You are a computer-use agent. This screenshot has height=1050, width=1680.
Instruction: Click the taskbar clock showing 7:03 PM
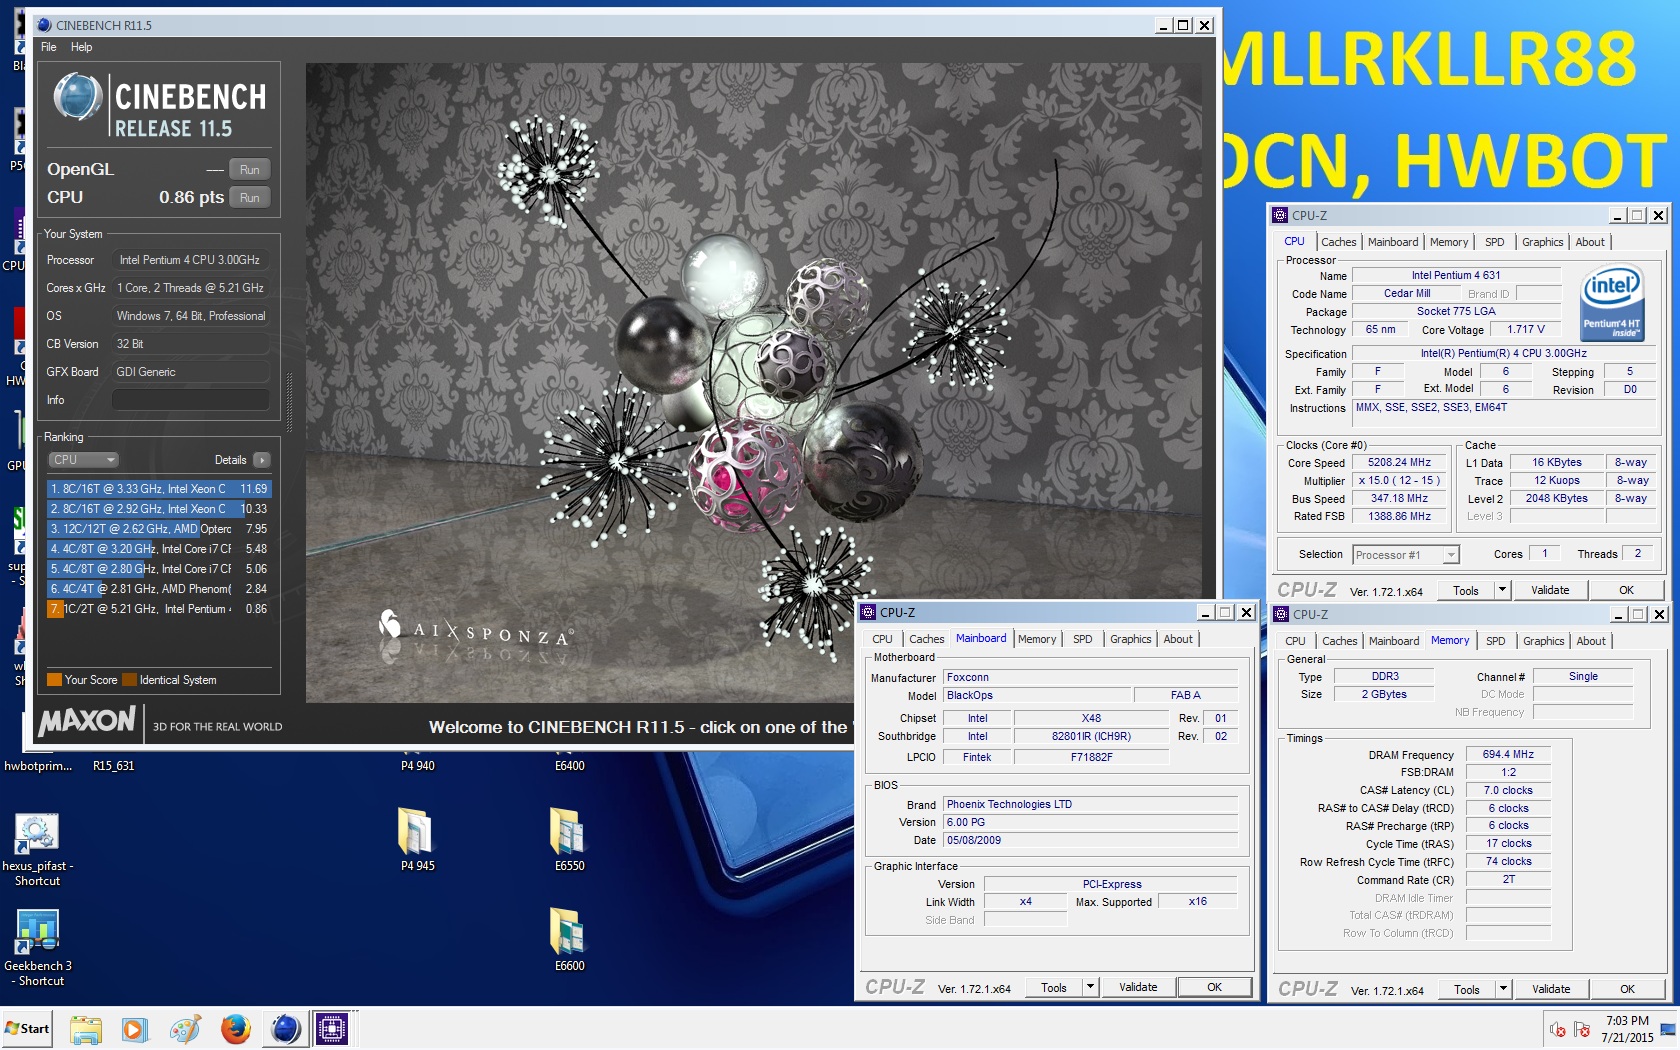[1627, 1029]
